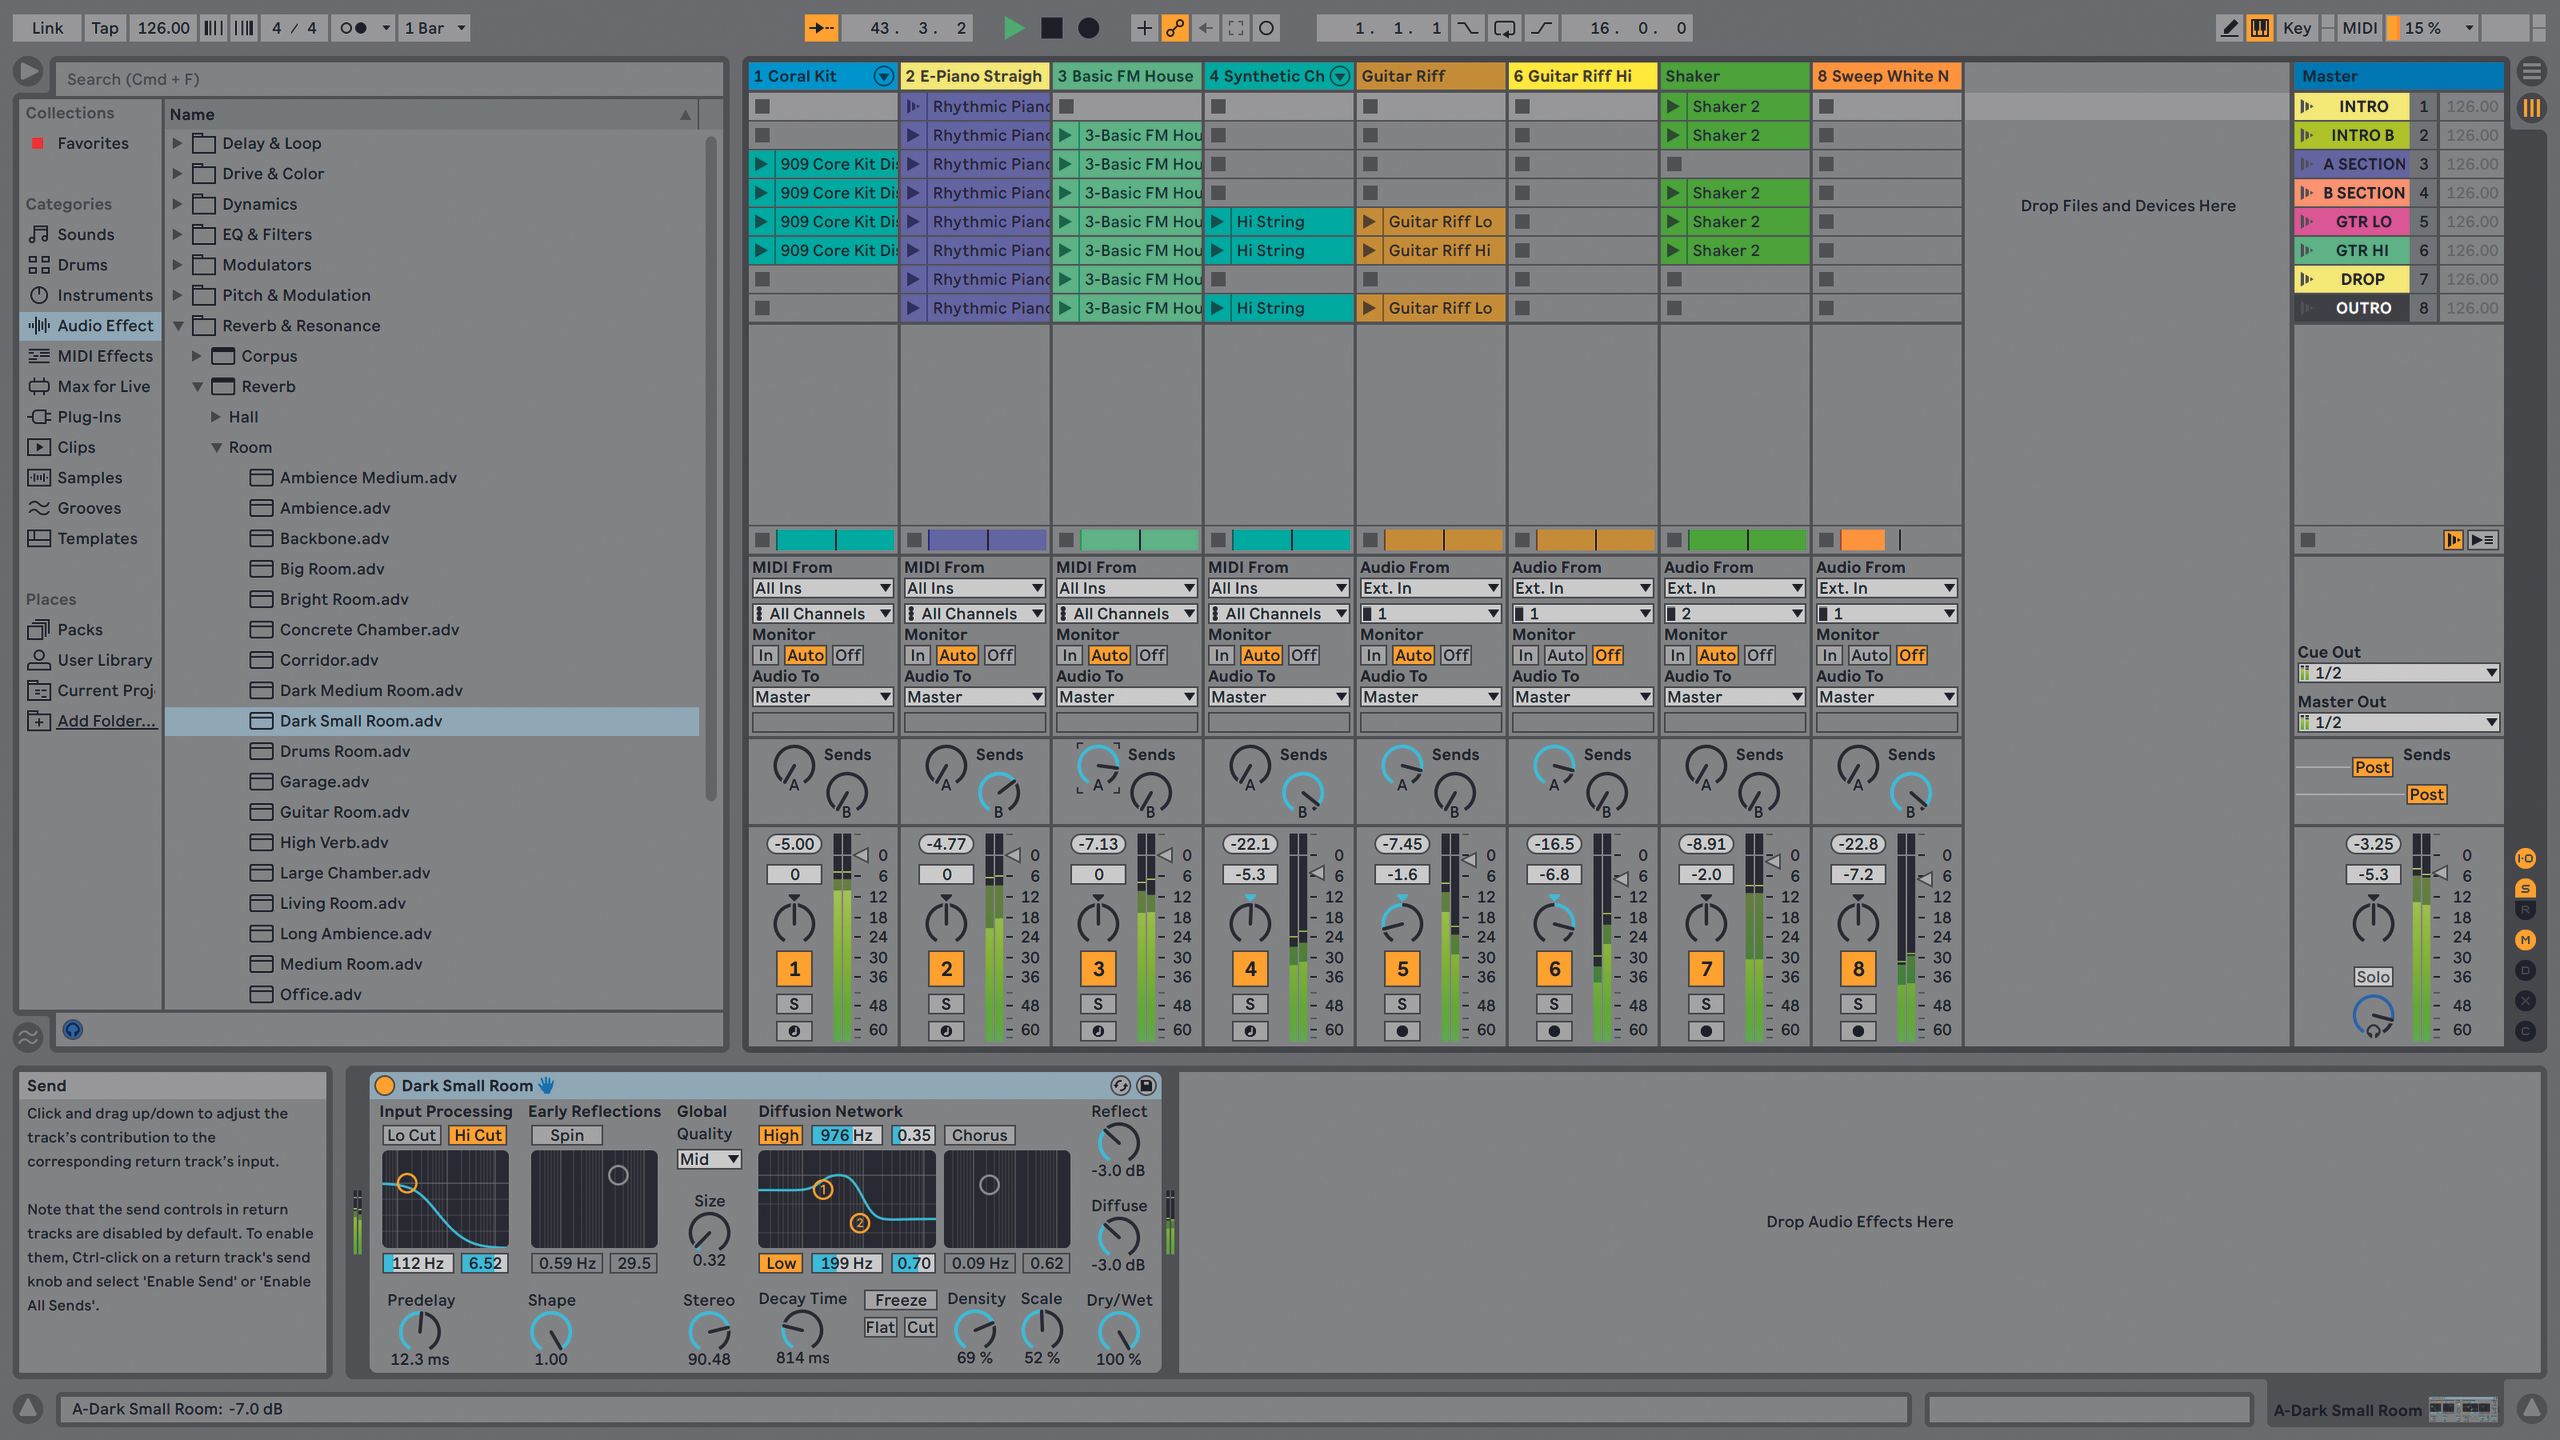Open Packs in Places

67,630
